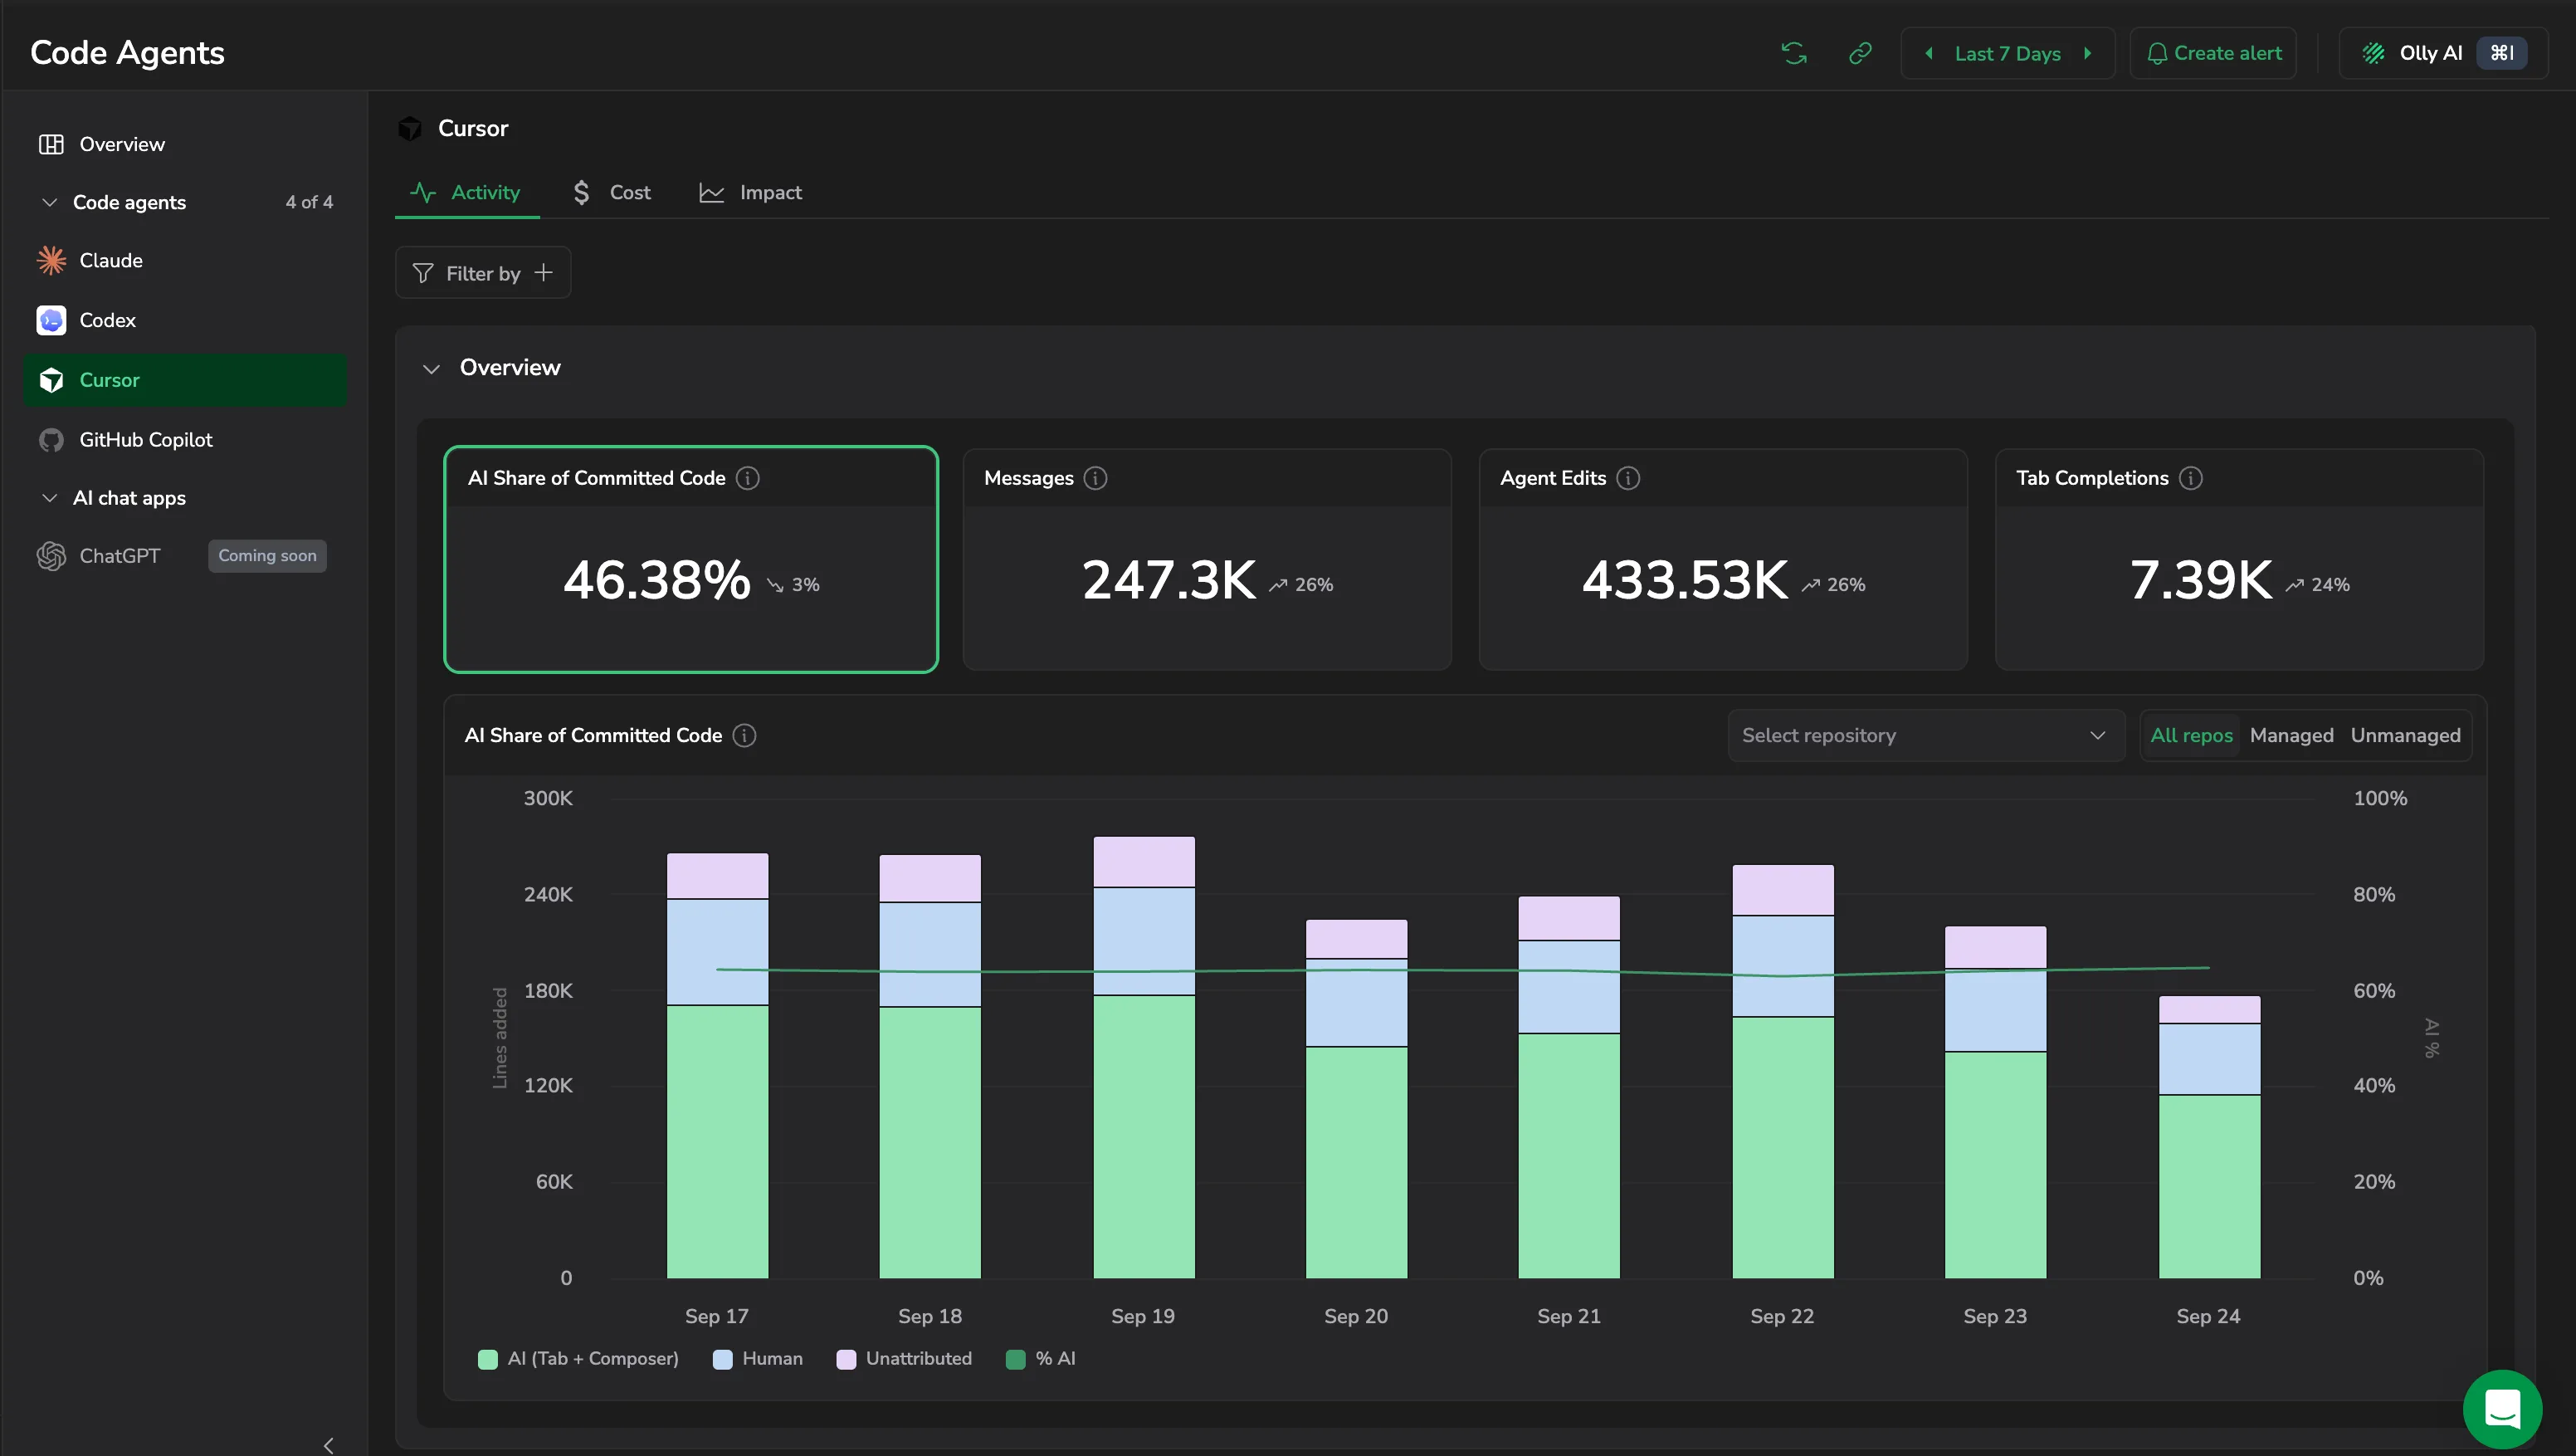The image size is (2576, 1456).
Task: Open info icon next to Messages
Action: 1096,478
